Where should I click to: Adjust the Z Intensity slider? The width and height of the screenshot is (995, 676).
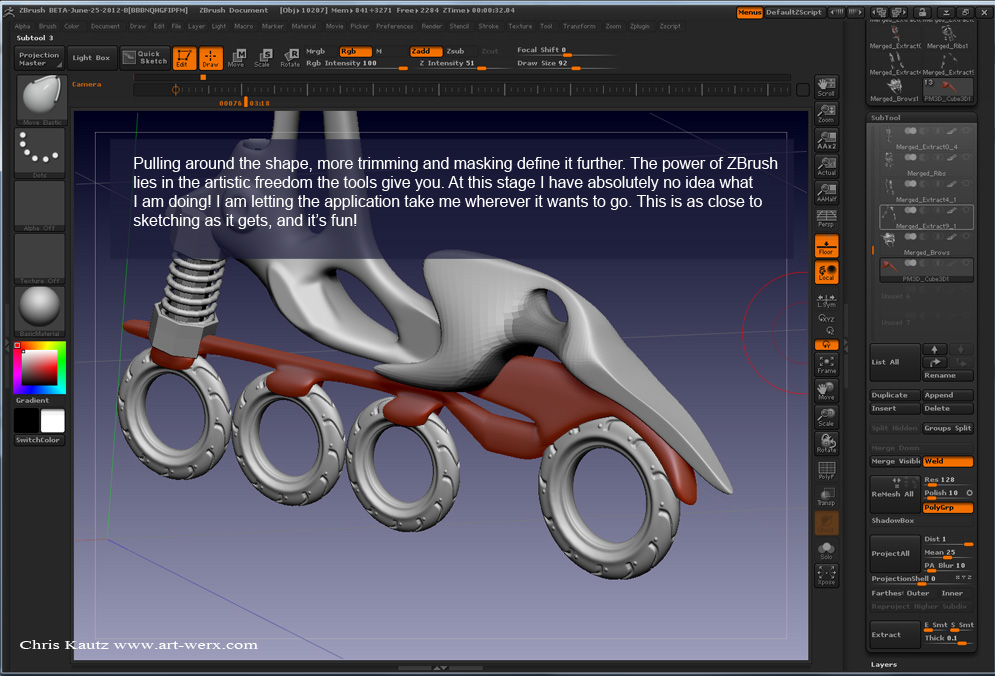coord(463,63)
